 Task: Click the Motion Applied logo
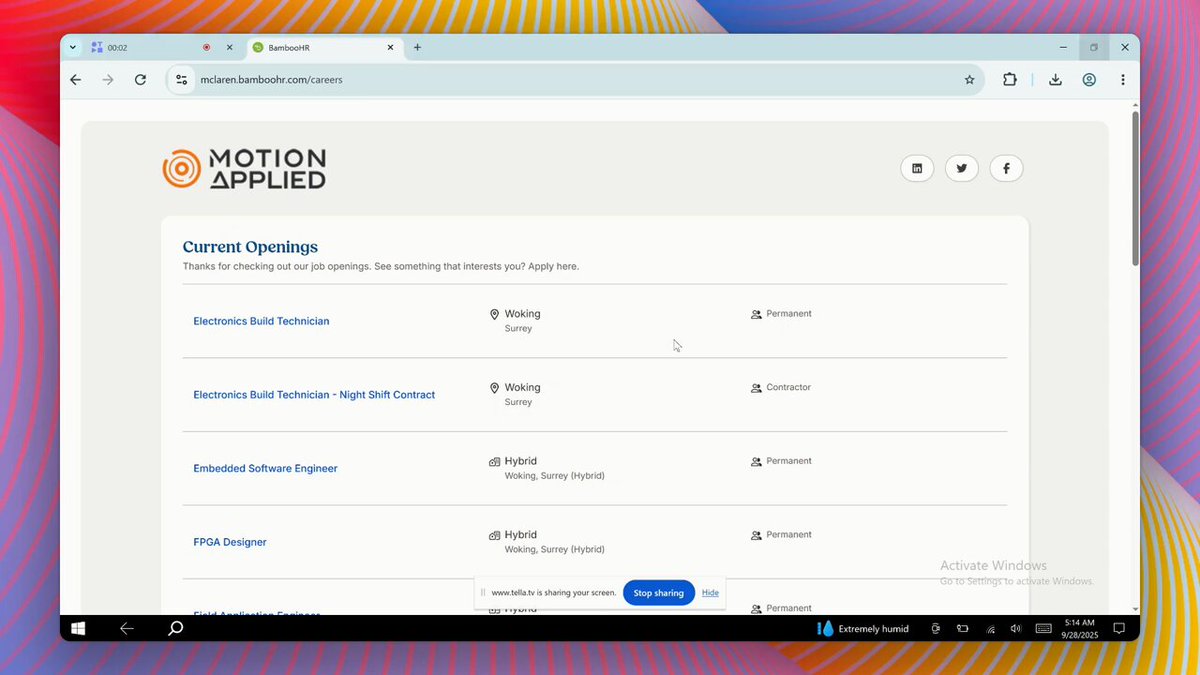click(x=244, y=169)
